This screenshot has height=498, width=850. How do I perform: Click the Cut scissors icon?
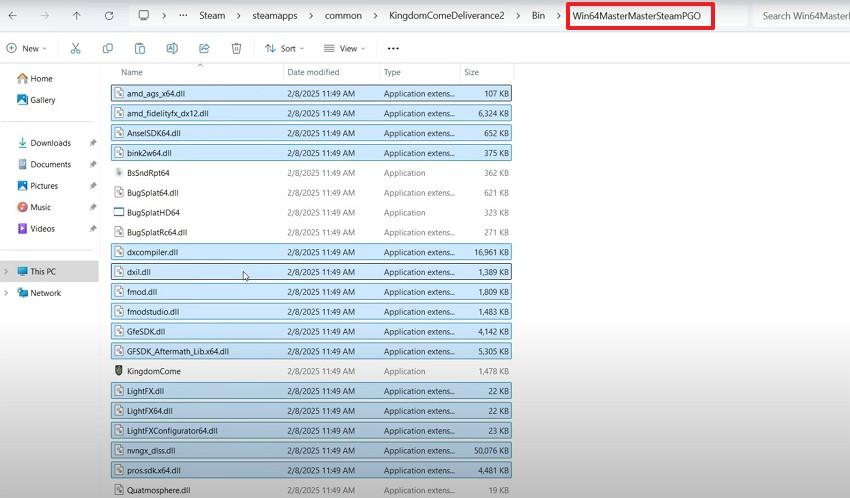(75, 48)
